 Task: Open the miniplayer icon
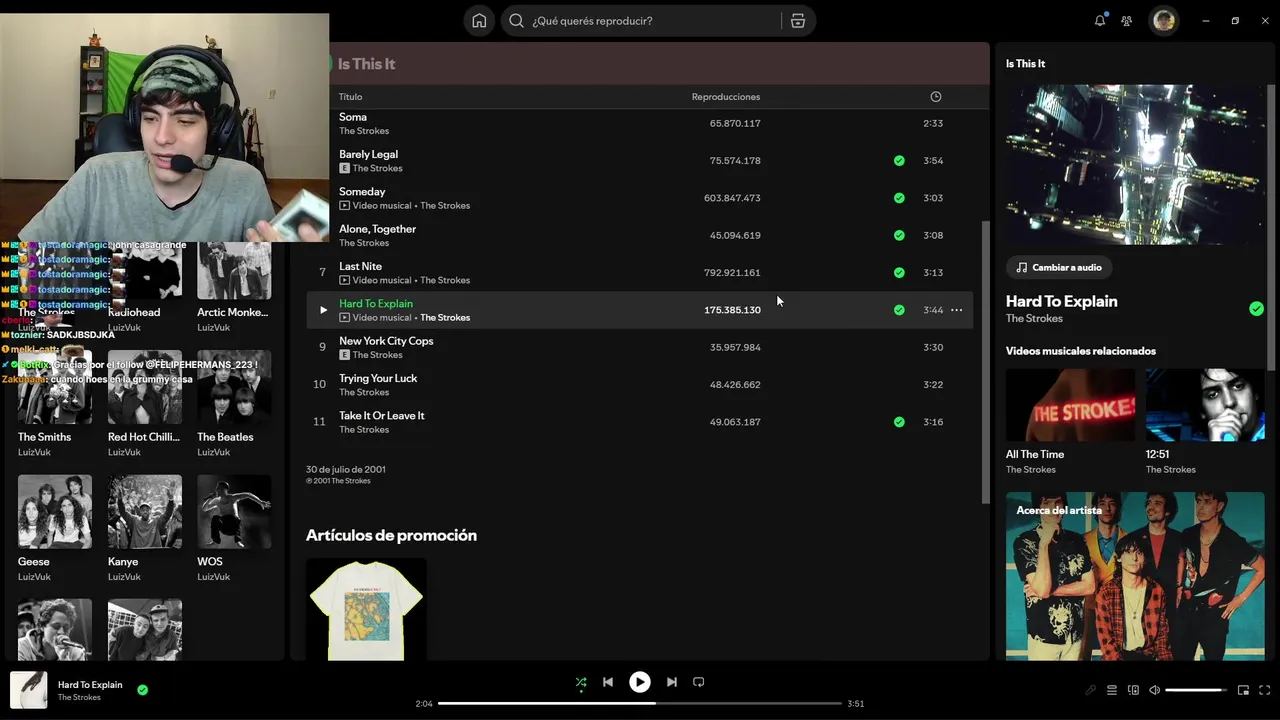click(1243, 690)
